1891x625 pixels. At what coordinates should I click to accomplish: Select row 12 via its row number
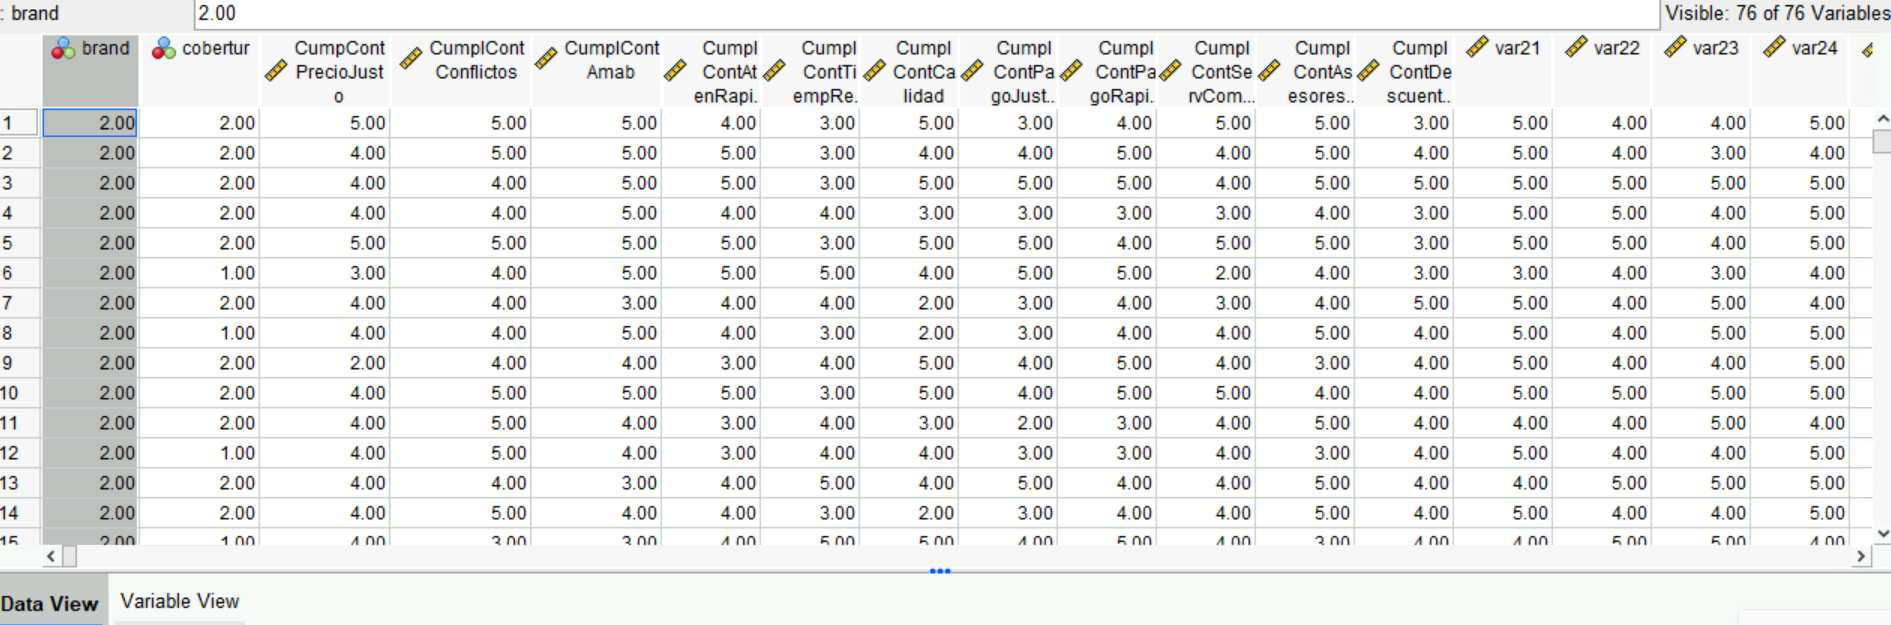pyautogui.click(x=20, y=453)
